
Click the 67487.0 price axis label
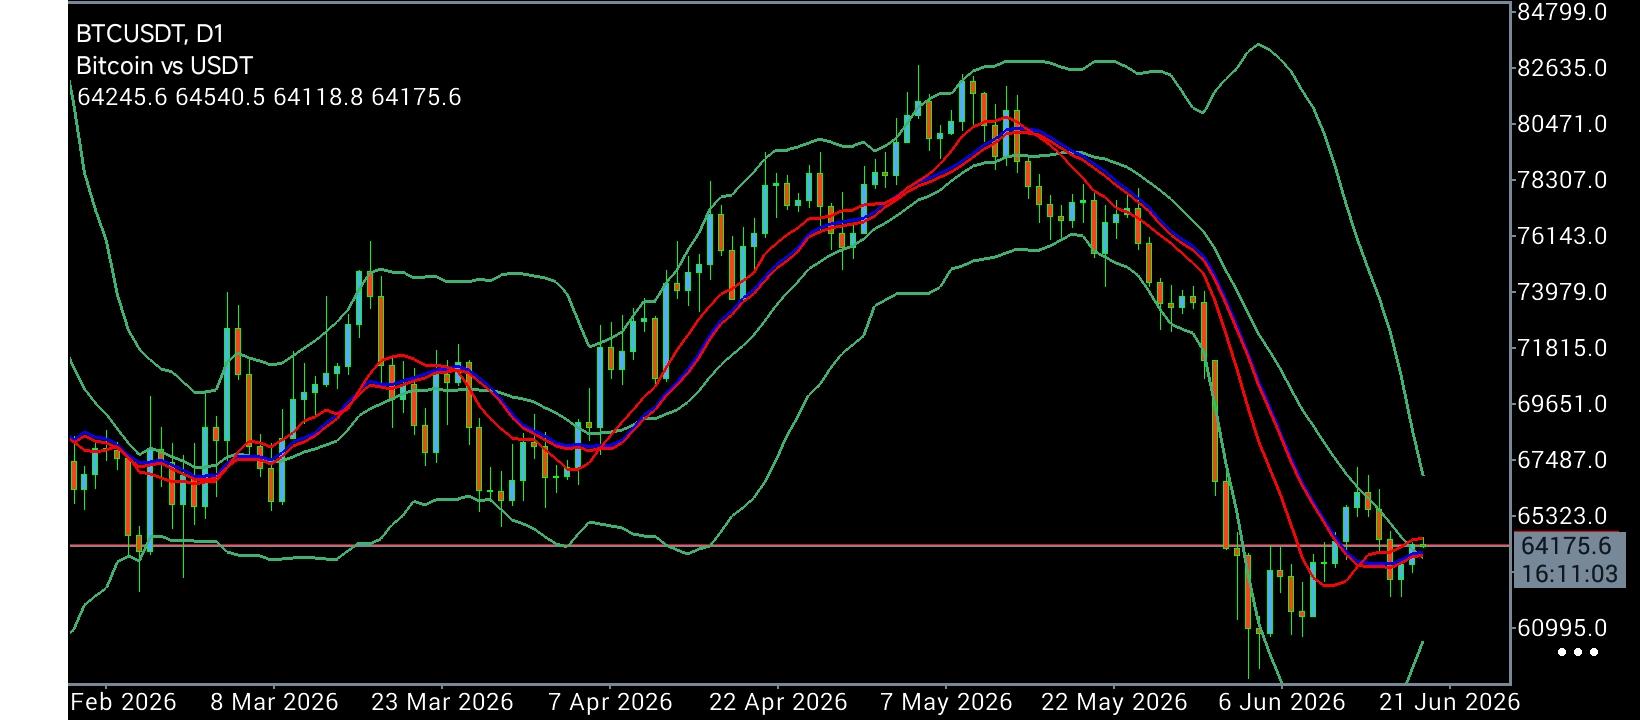(1562, 460)
